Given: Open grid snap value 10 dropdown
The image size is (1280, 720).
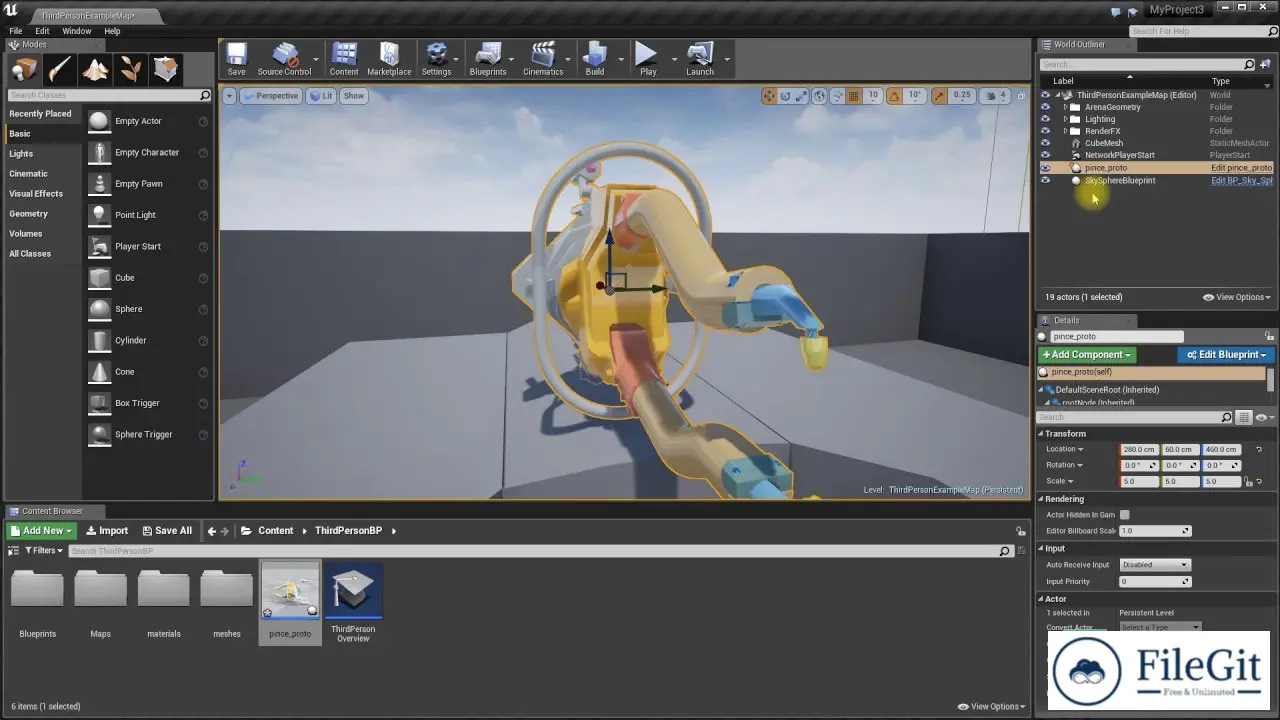Looking at the screenshot, I should [873, 96].
